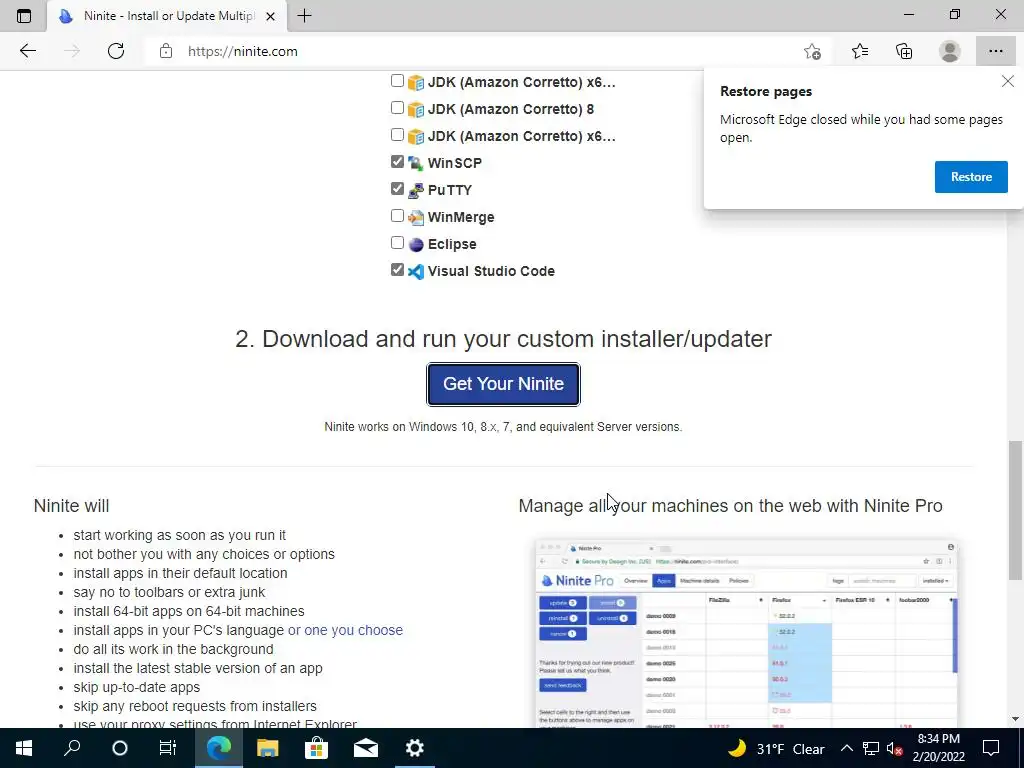The image size is (1024, 768).
Task: Show hidden system tray icons
Action: (x=846, y=748)
